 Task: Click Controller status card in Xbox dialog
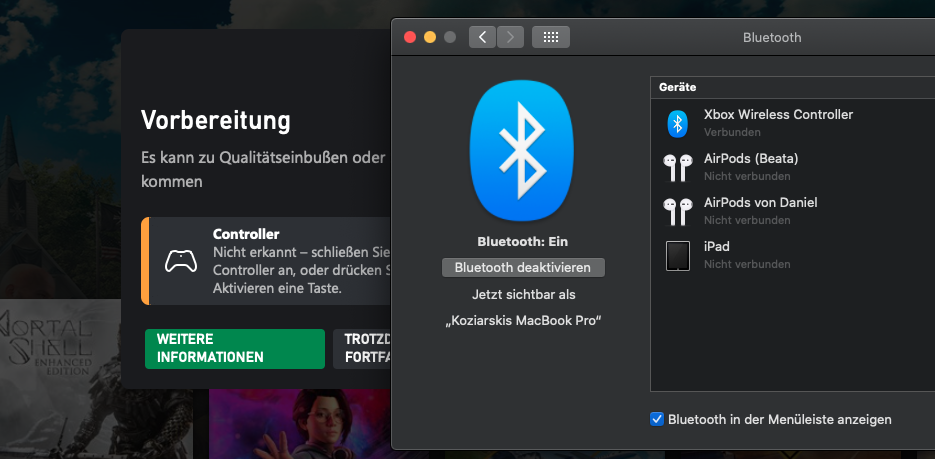(x=266, y=261)
